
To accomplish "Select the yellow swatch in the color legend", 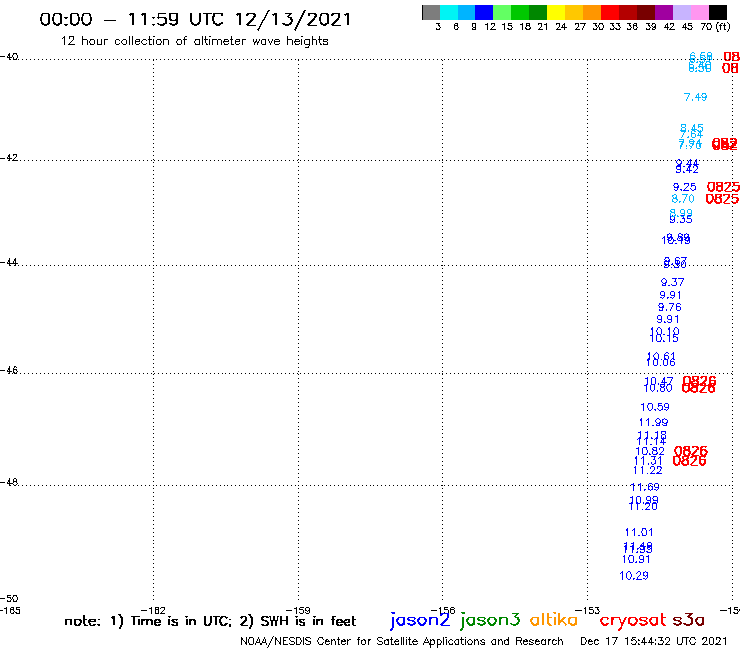I will tap(556, 12).
